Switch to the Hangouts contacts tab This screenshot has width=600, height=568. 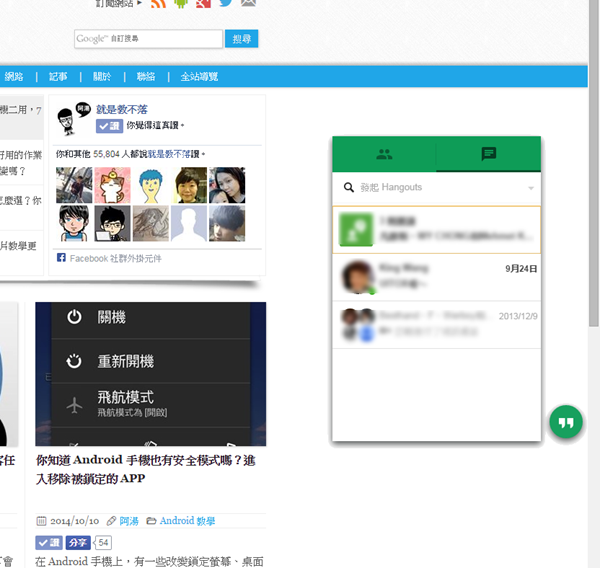384,154
